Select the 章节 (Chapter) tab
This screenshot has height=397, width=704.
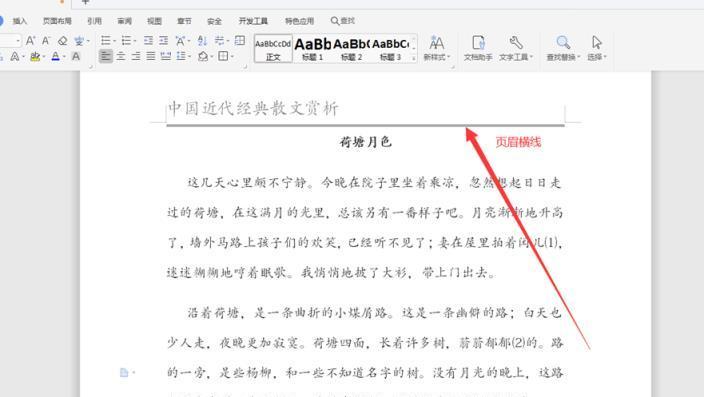coord(184,21)
